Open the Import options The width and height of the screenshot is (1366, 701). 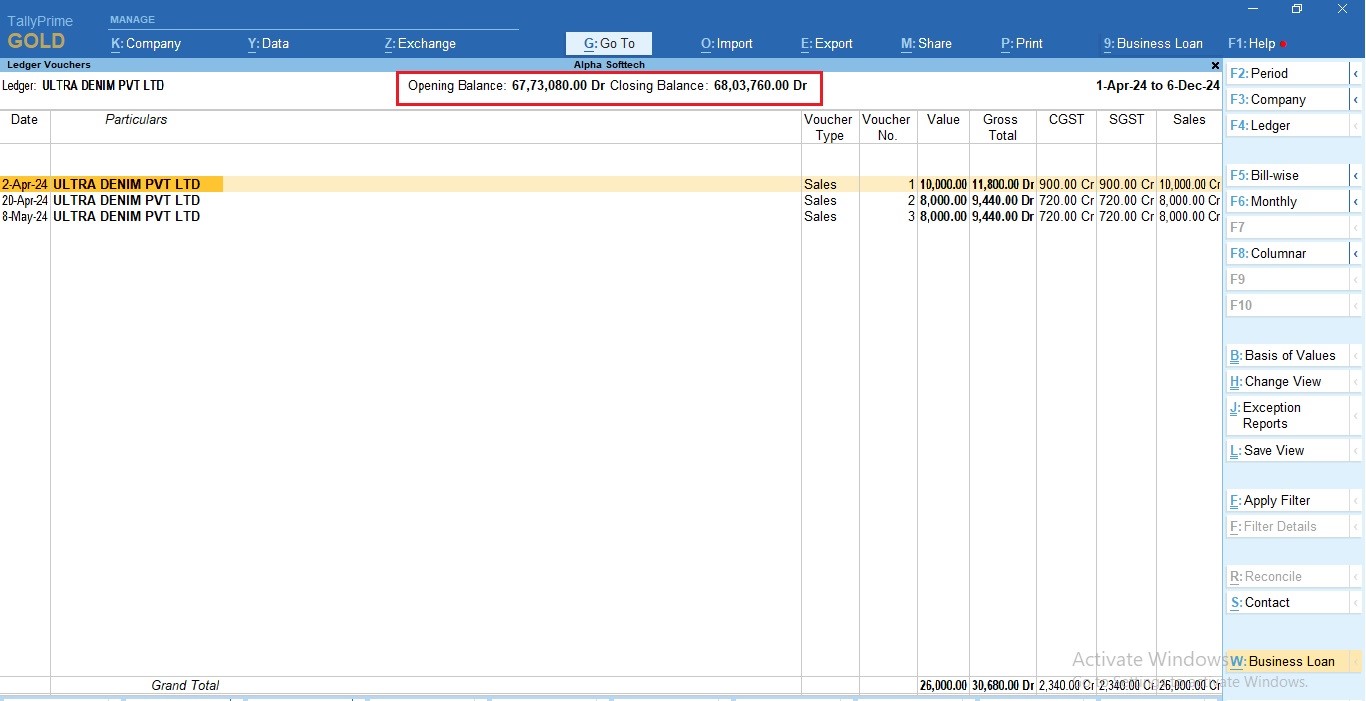click(726, 43)
